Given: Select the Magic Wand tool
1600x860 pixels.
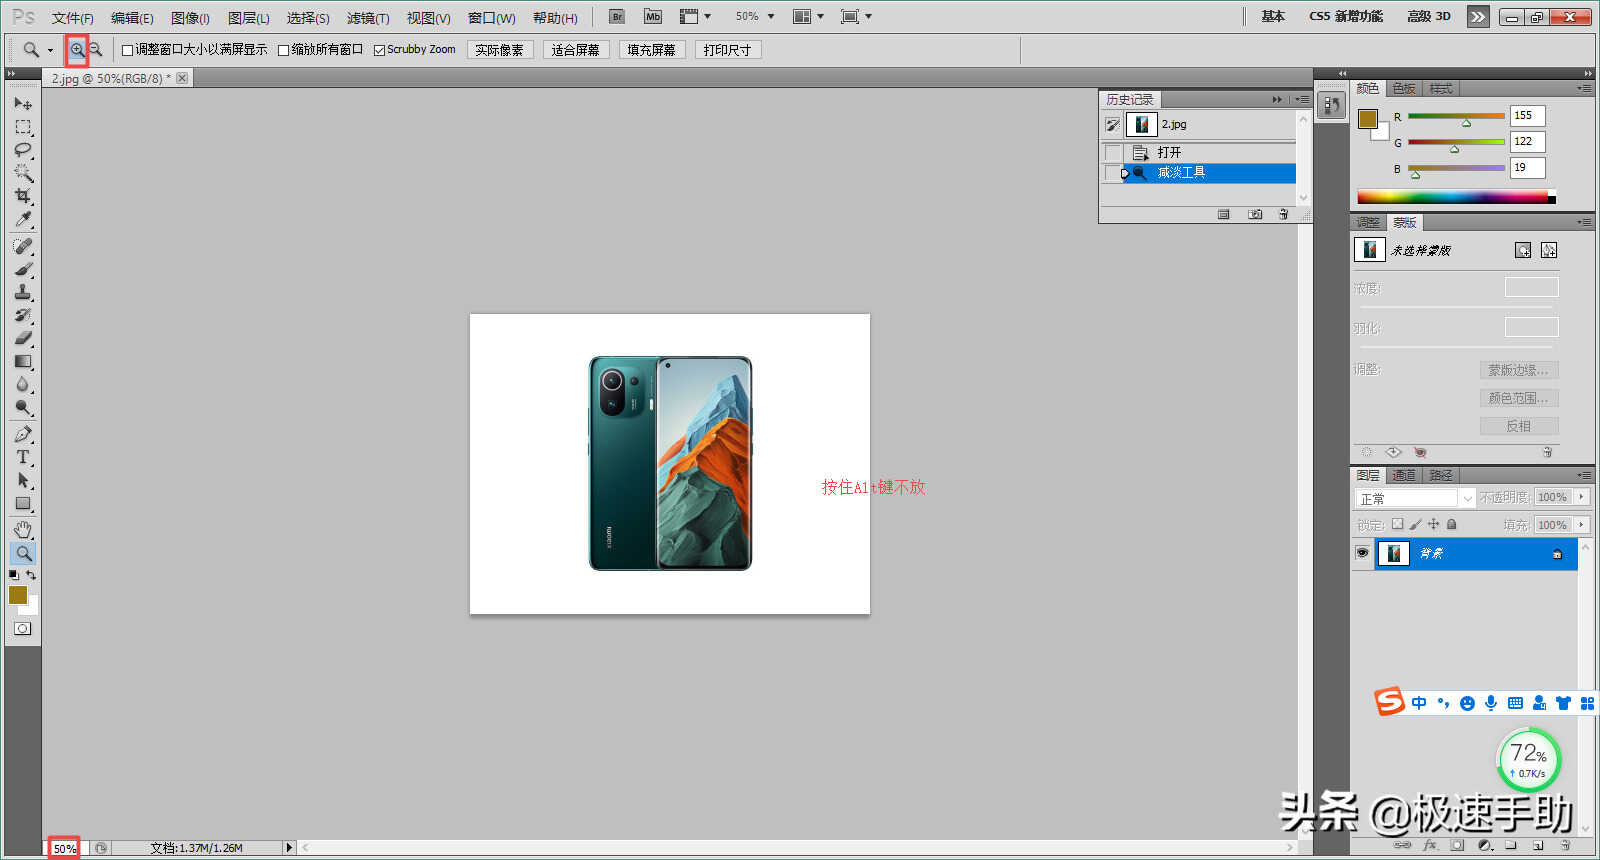Looking at the screenshot, I should point(23,173).
